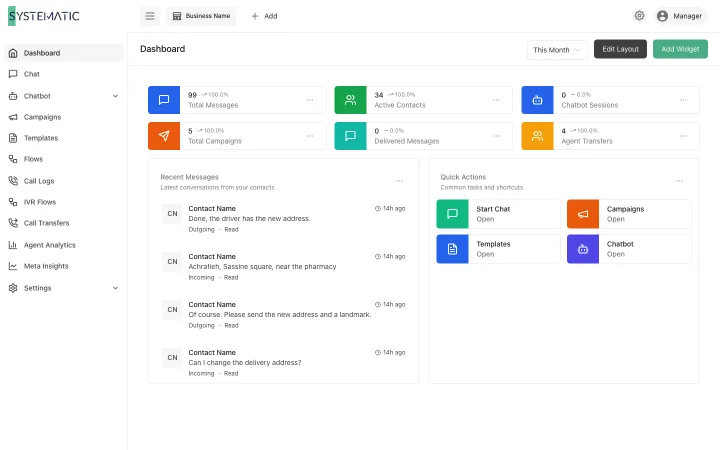Go to Dashboard in the sidebar
The image size is (720, 450).
[64, 53]
